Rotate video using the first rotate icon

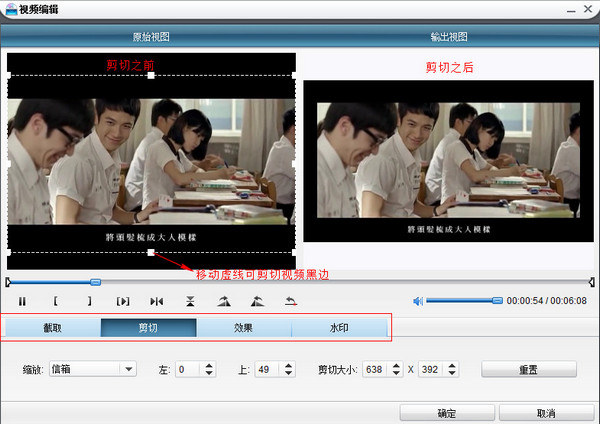[224, 302]
